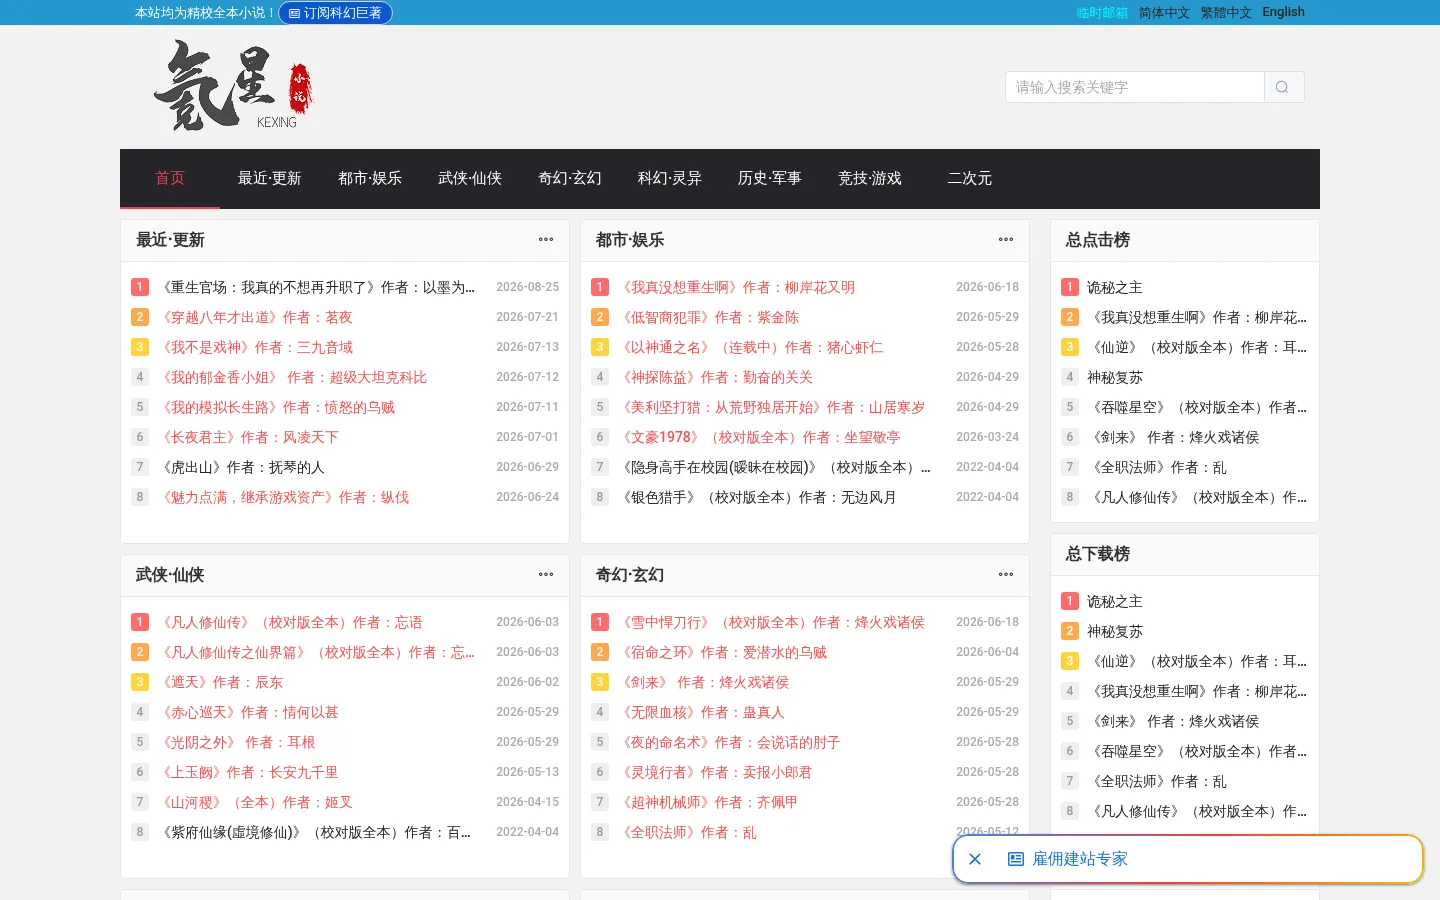
Task: Choose 科幻·灵异 in navigation bar
Action: pos(670,178)
